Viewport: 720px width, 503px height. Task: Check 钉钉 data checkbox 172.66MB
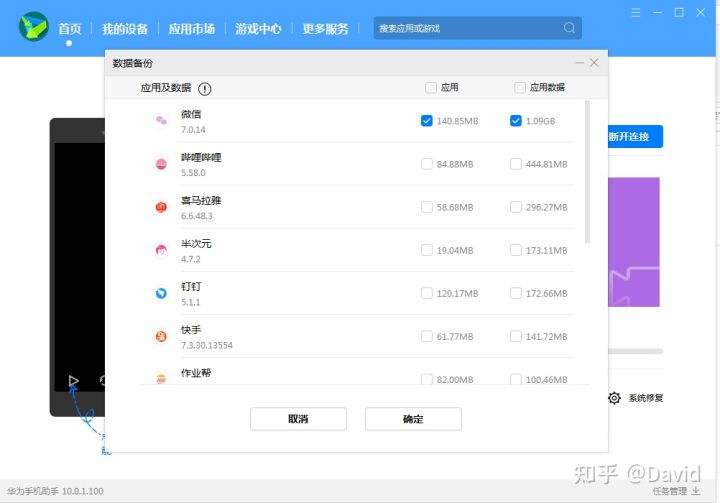coord(516,293)
